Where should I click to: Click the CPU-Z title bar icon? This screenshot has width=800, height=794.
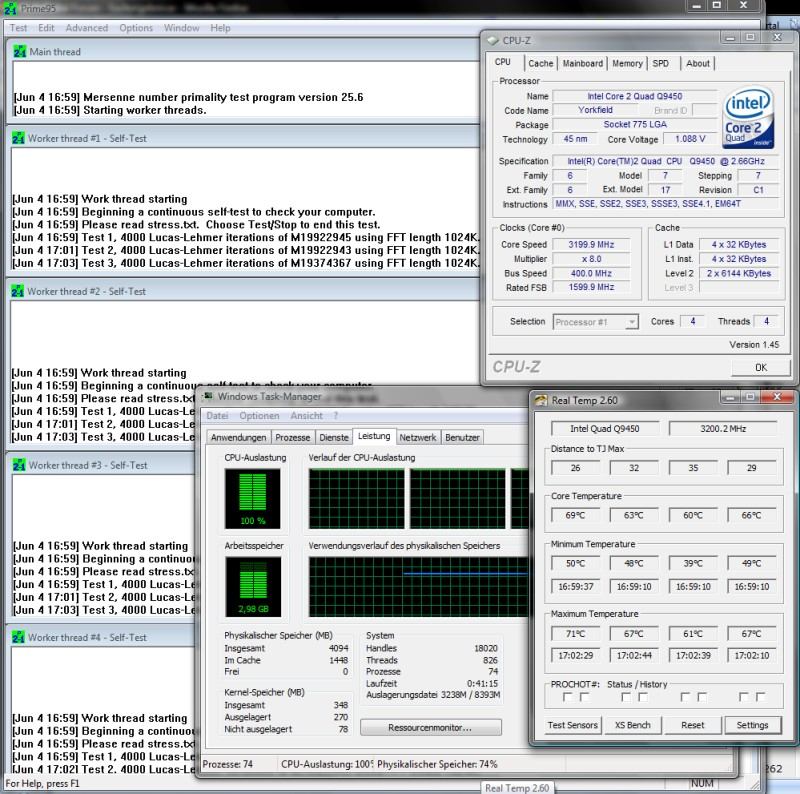pyautogui.click(x=492, y=40)
